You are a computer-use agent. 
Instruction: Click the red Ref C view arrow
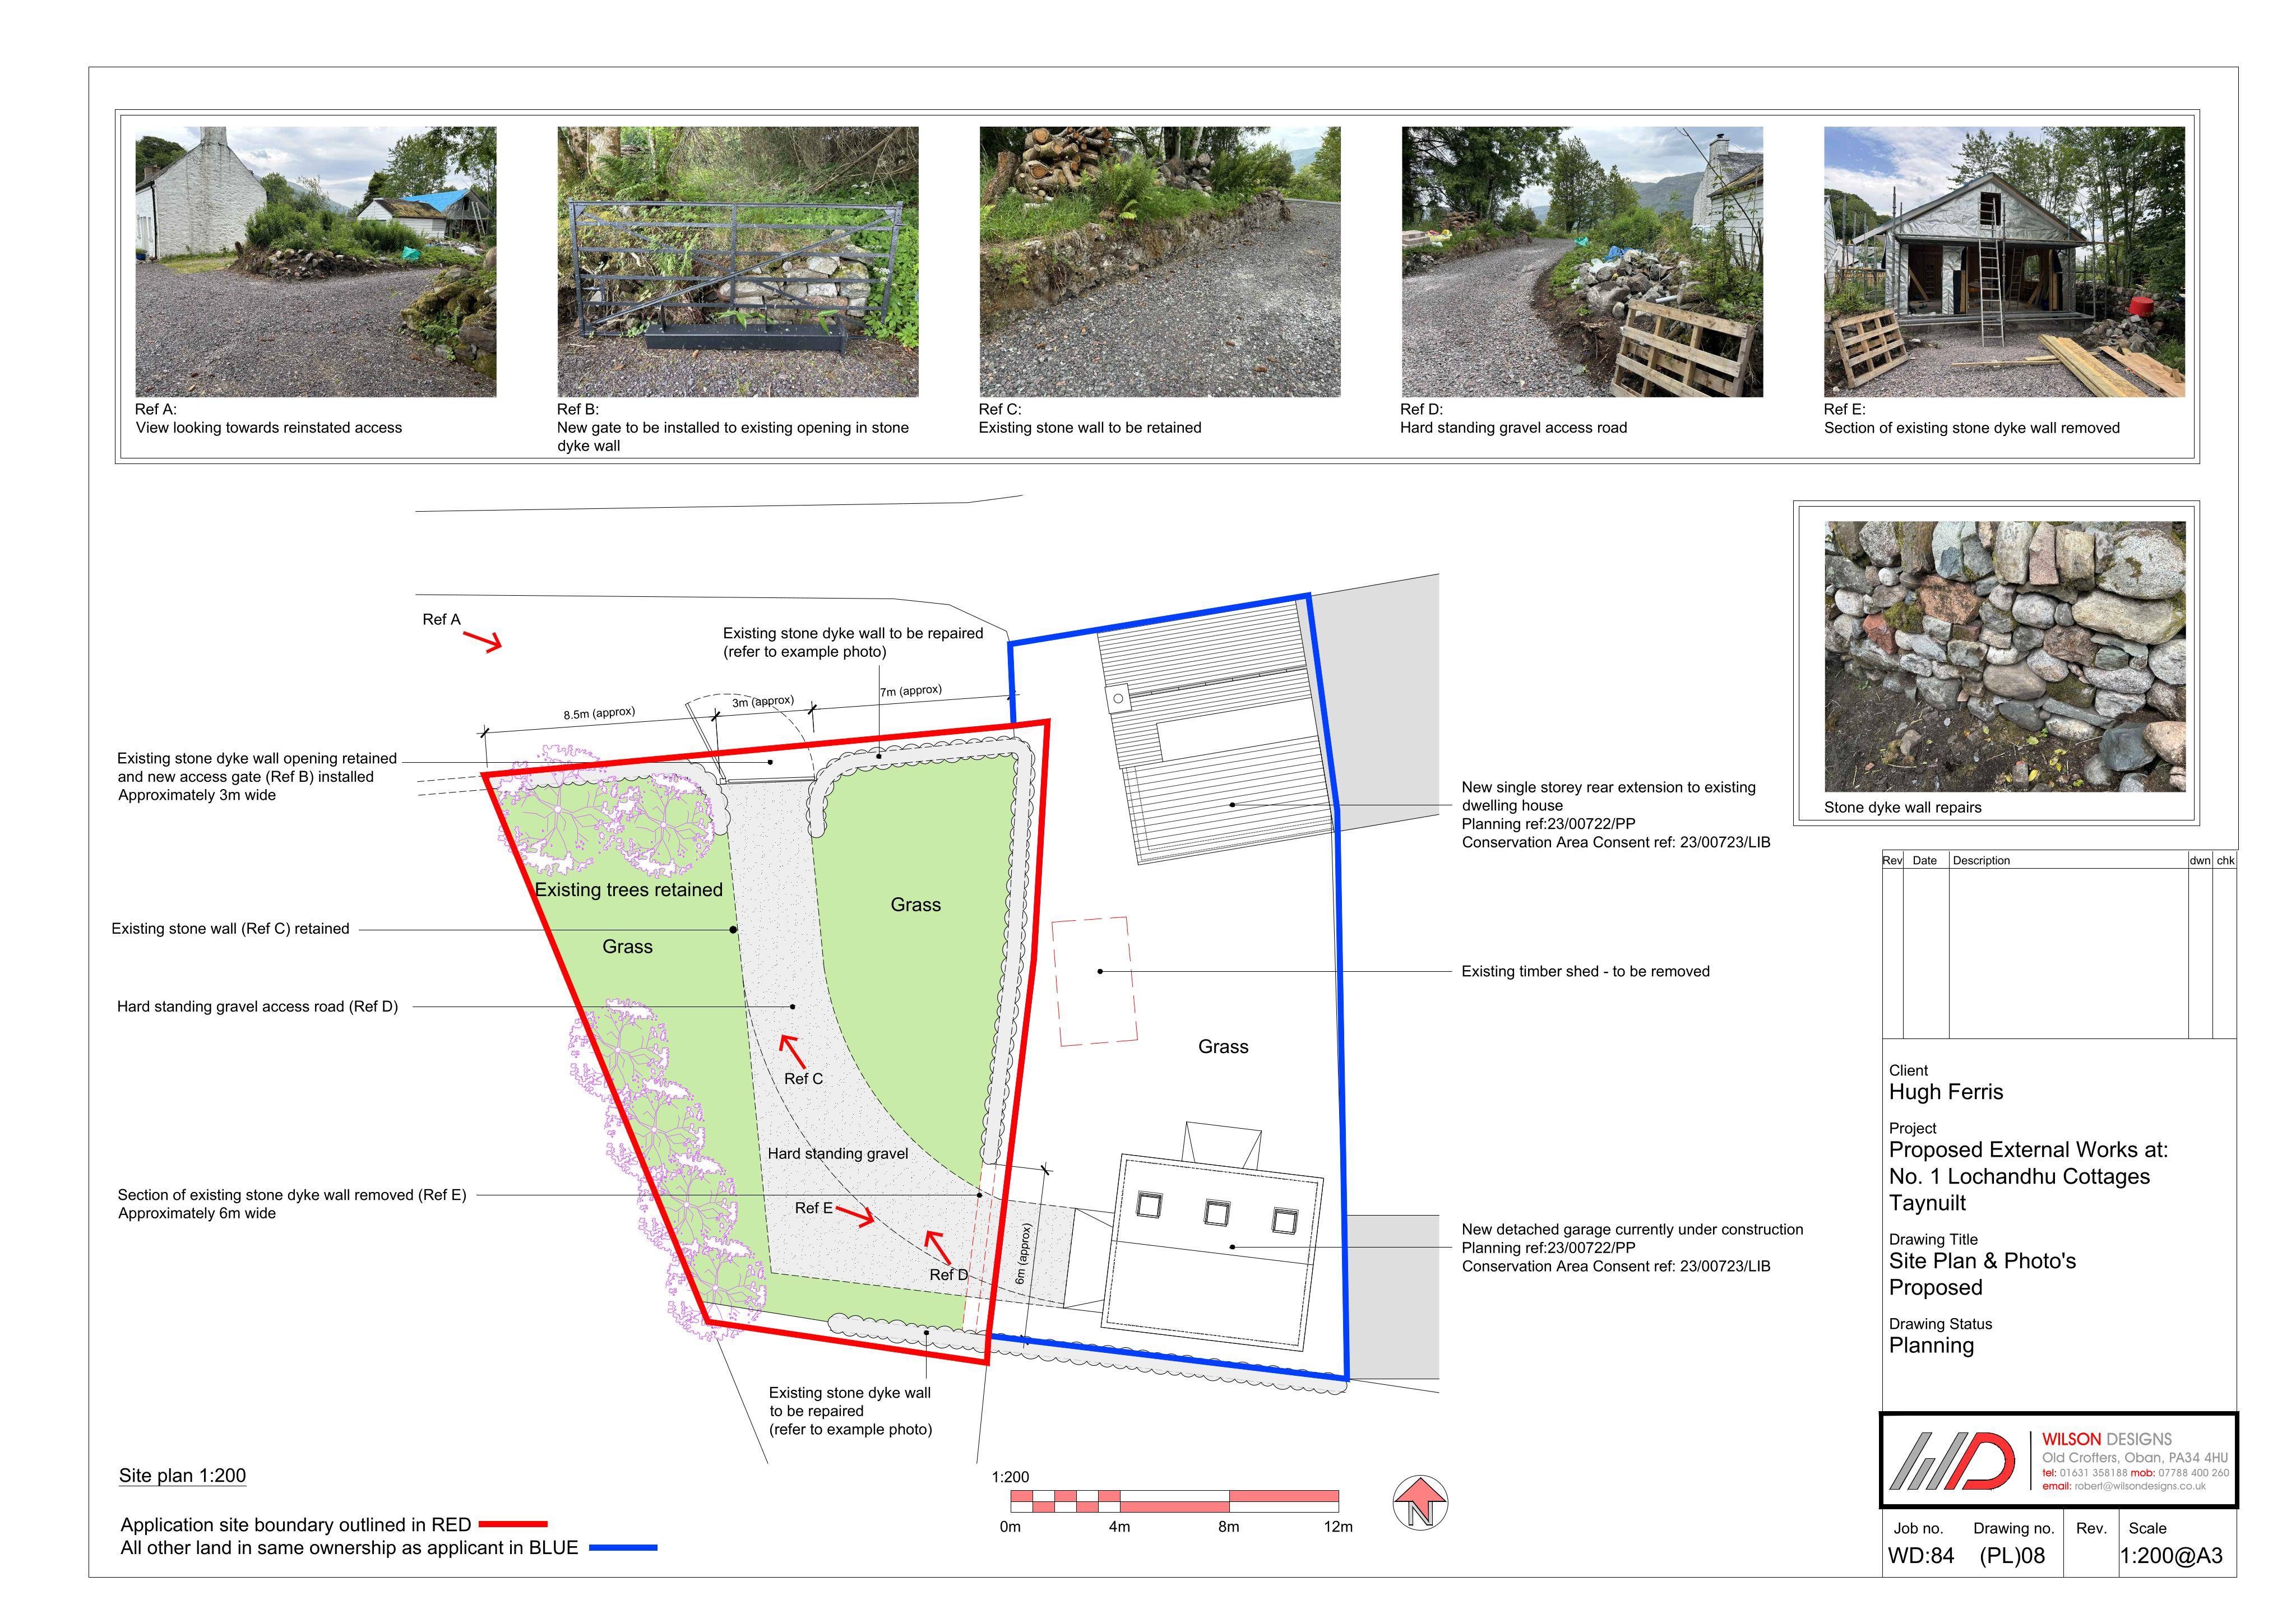tap(793, 1050)
